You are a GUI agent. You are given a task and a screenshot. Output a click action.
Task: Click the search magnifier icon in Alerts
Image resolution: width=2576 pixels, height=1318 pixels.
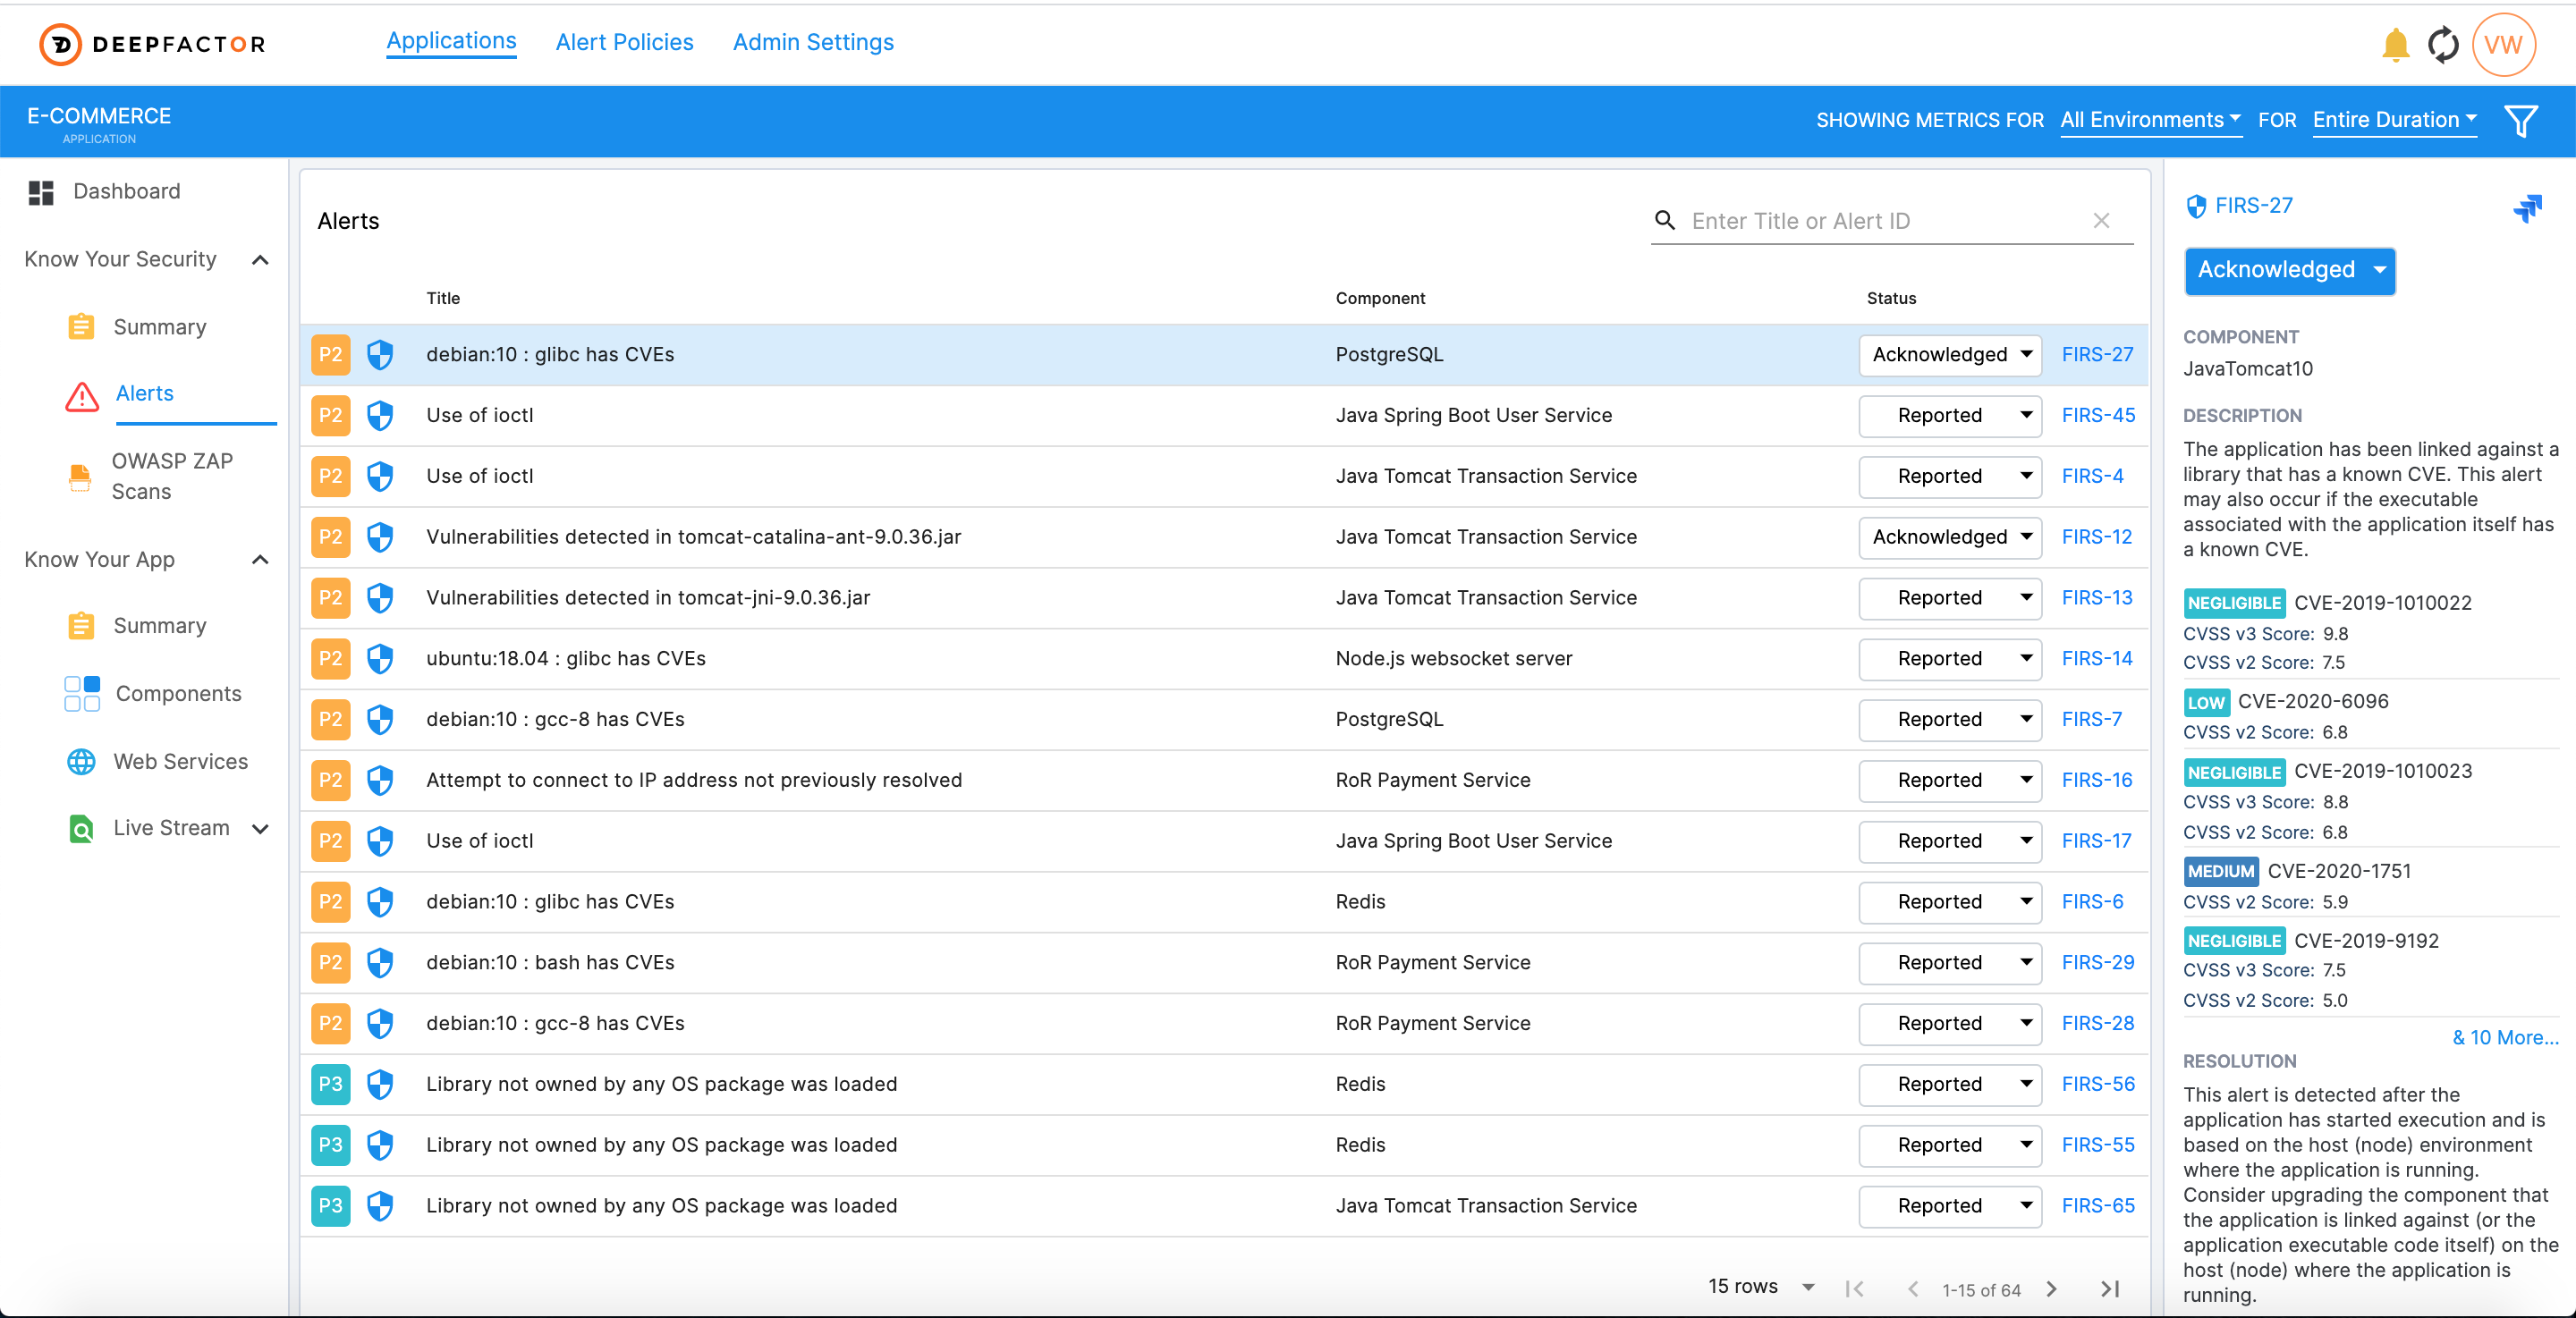tap(1665, 221)
